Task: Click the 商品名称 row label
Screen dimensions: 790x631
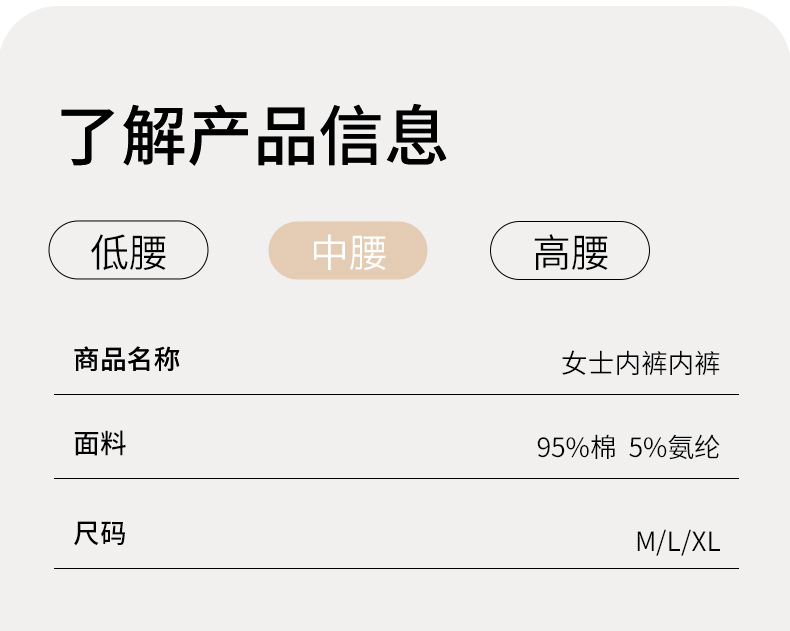Action: tap(127, 360)
